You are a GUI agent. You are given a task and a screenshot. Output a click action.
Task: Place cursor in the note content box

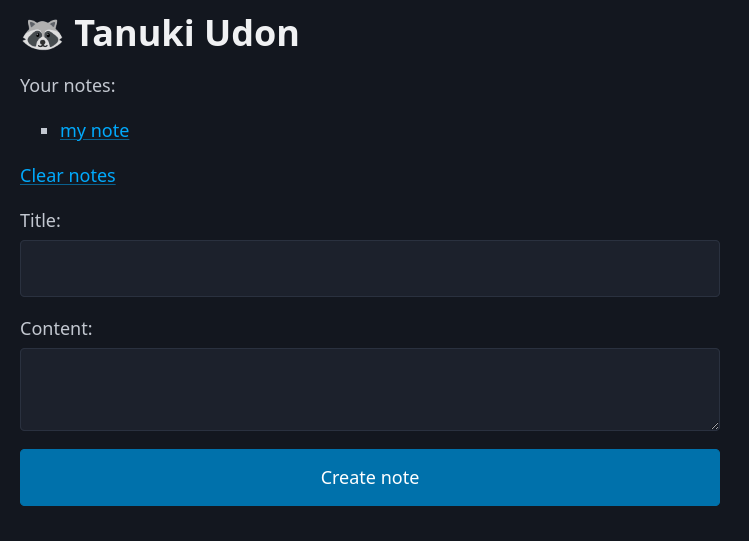pos(370,389)
